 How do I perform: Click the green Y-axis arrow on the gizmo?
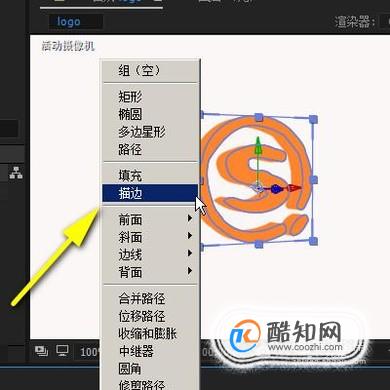pyautogui.click(x=258, y=147)
